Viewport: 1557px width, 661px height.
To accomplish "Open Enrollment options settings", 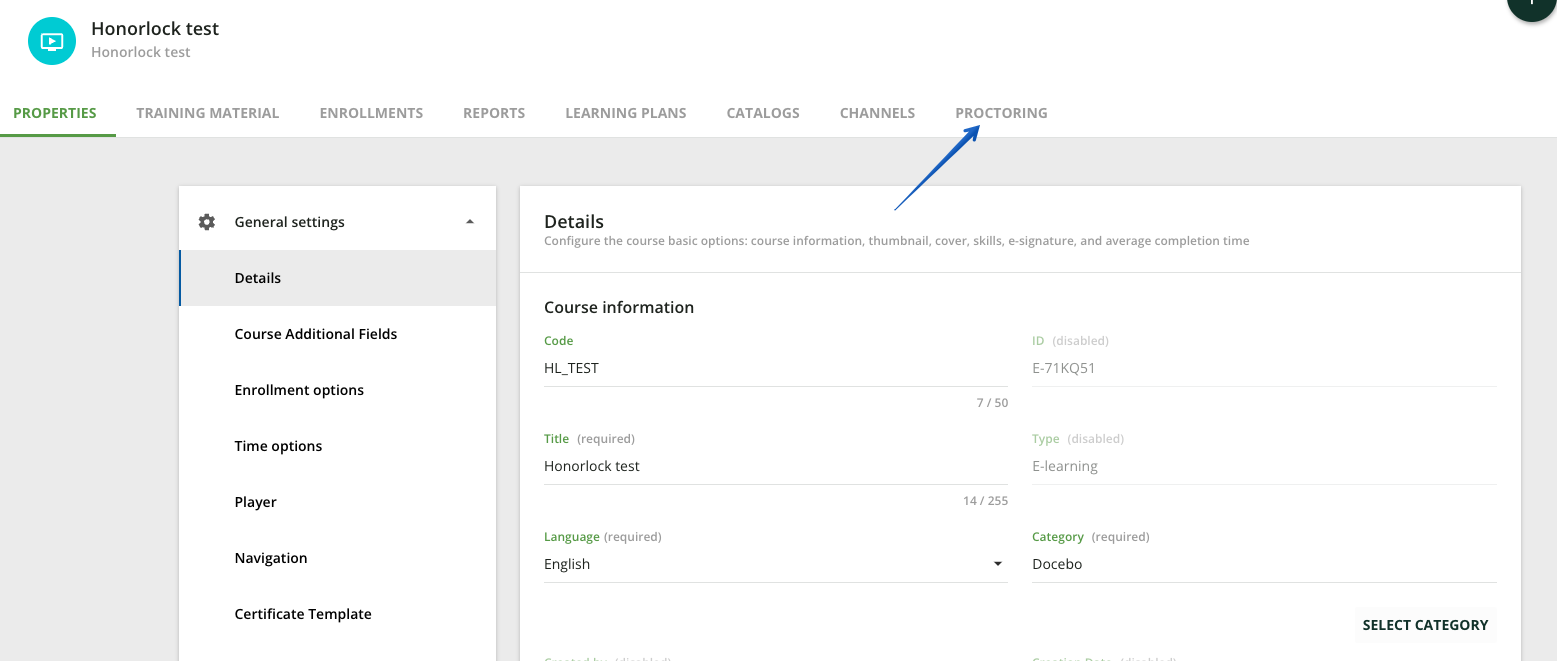I will [x=338, y=390].
